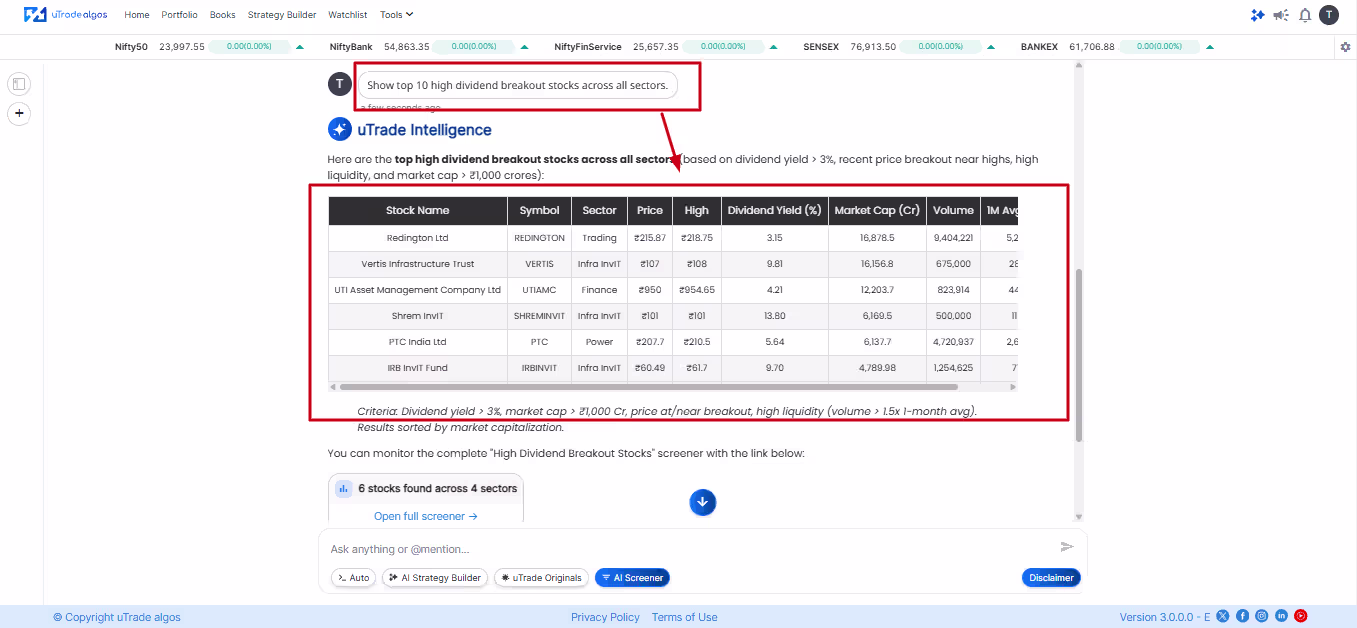Click the Market Cap (Cr) column header
The height and width of the screenshot is (628, 1357).
pyautogui.click(x=877, y=210)
